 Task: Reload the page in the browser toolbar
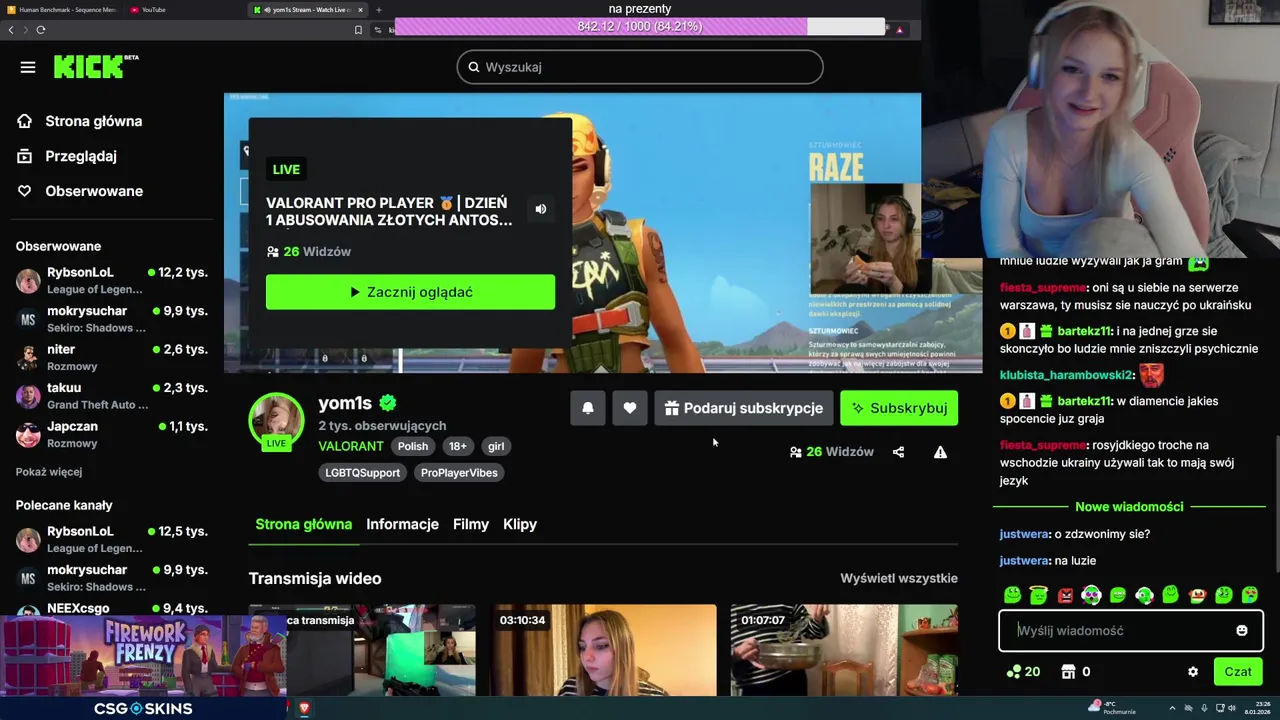click(x=41, y=30)
